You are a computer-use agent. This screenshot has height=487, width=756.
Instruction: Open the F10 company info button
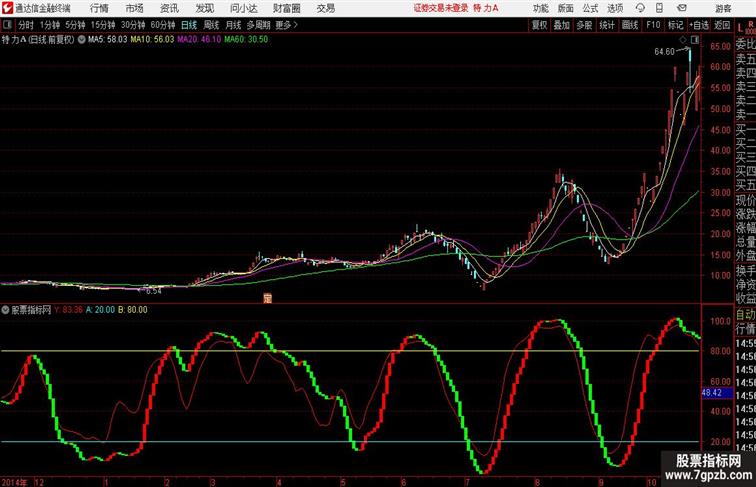coord(653,25)
